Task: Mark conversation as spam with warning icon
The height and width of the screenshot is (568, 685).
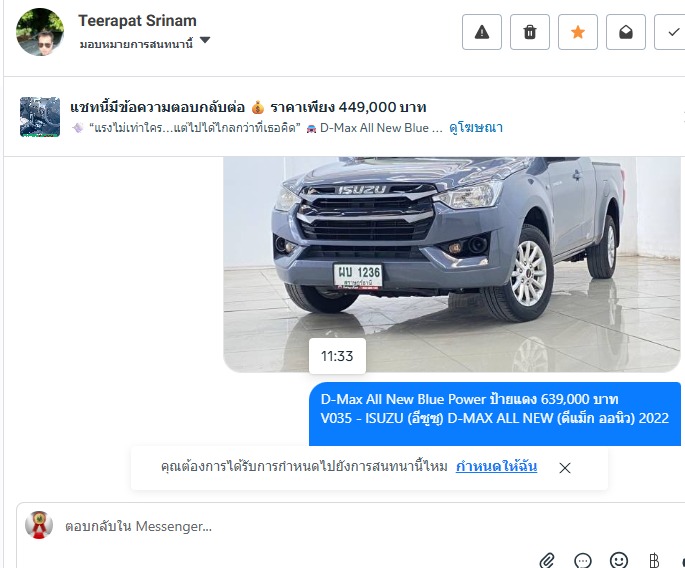Action: [482, 32]
